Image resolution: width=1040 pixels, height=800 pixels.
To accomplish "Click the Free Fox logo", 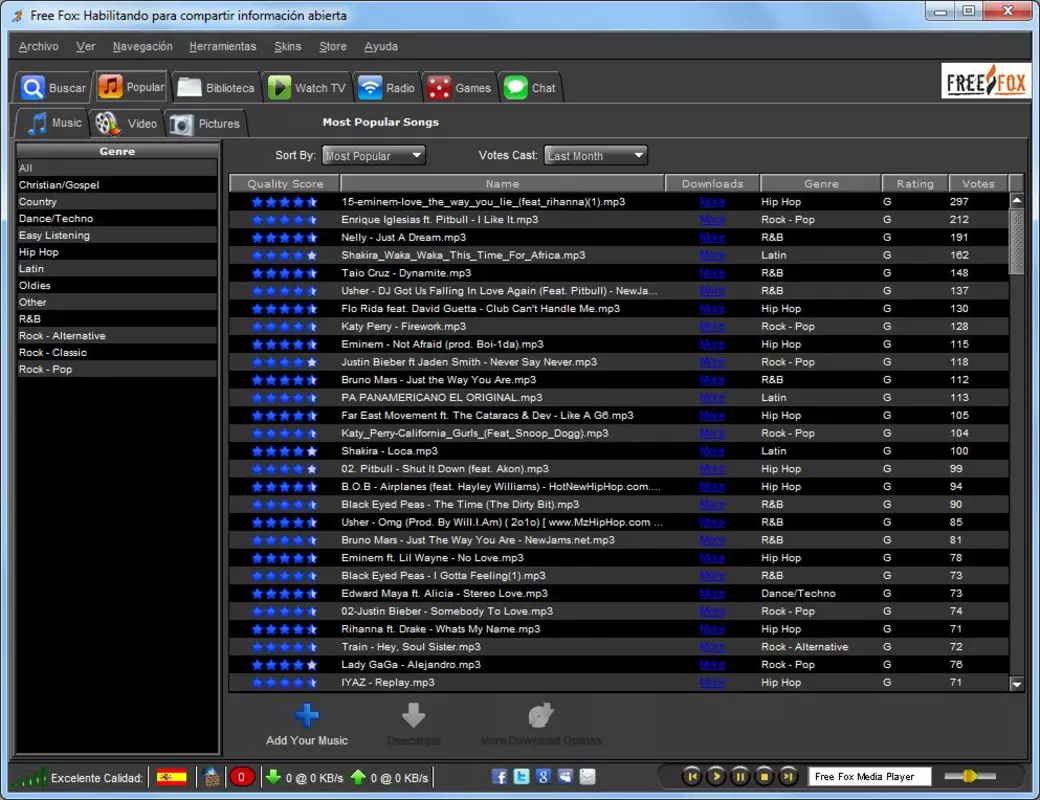I will coord(986,82).
